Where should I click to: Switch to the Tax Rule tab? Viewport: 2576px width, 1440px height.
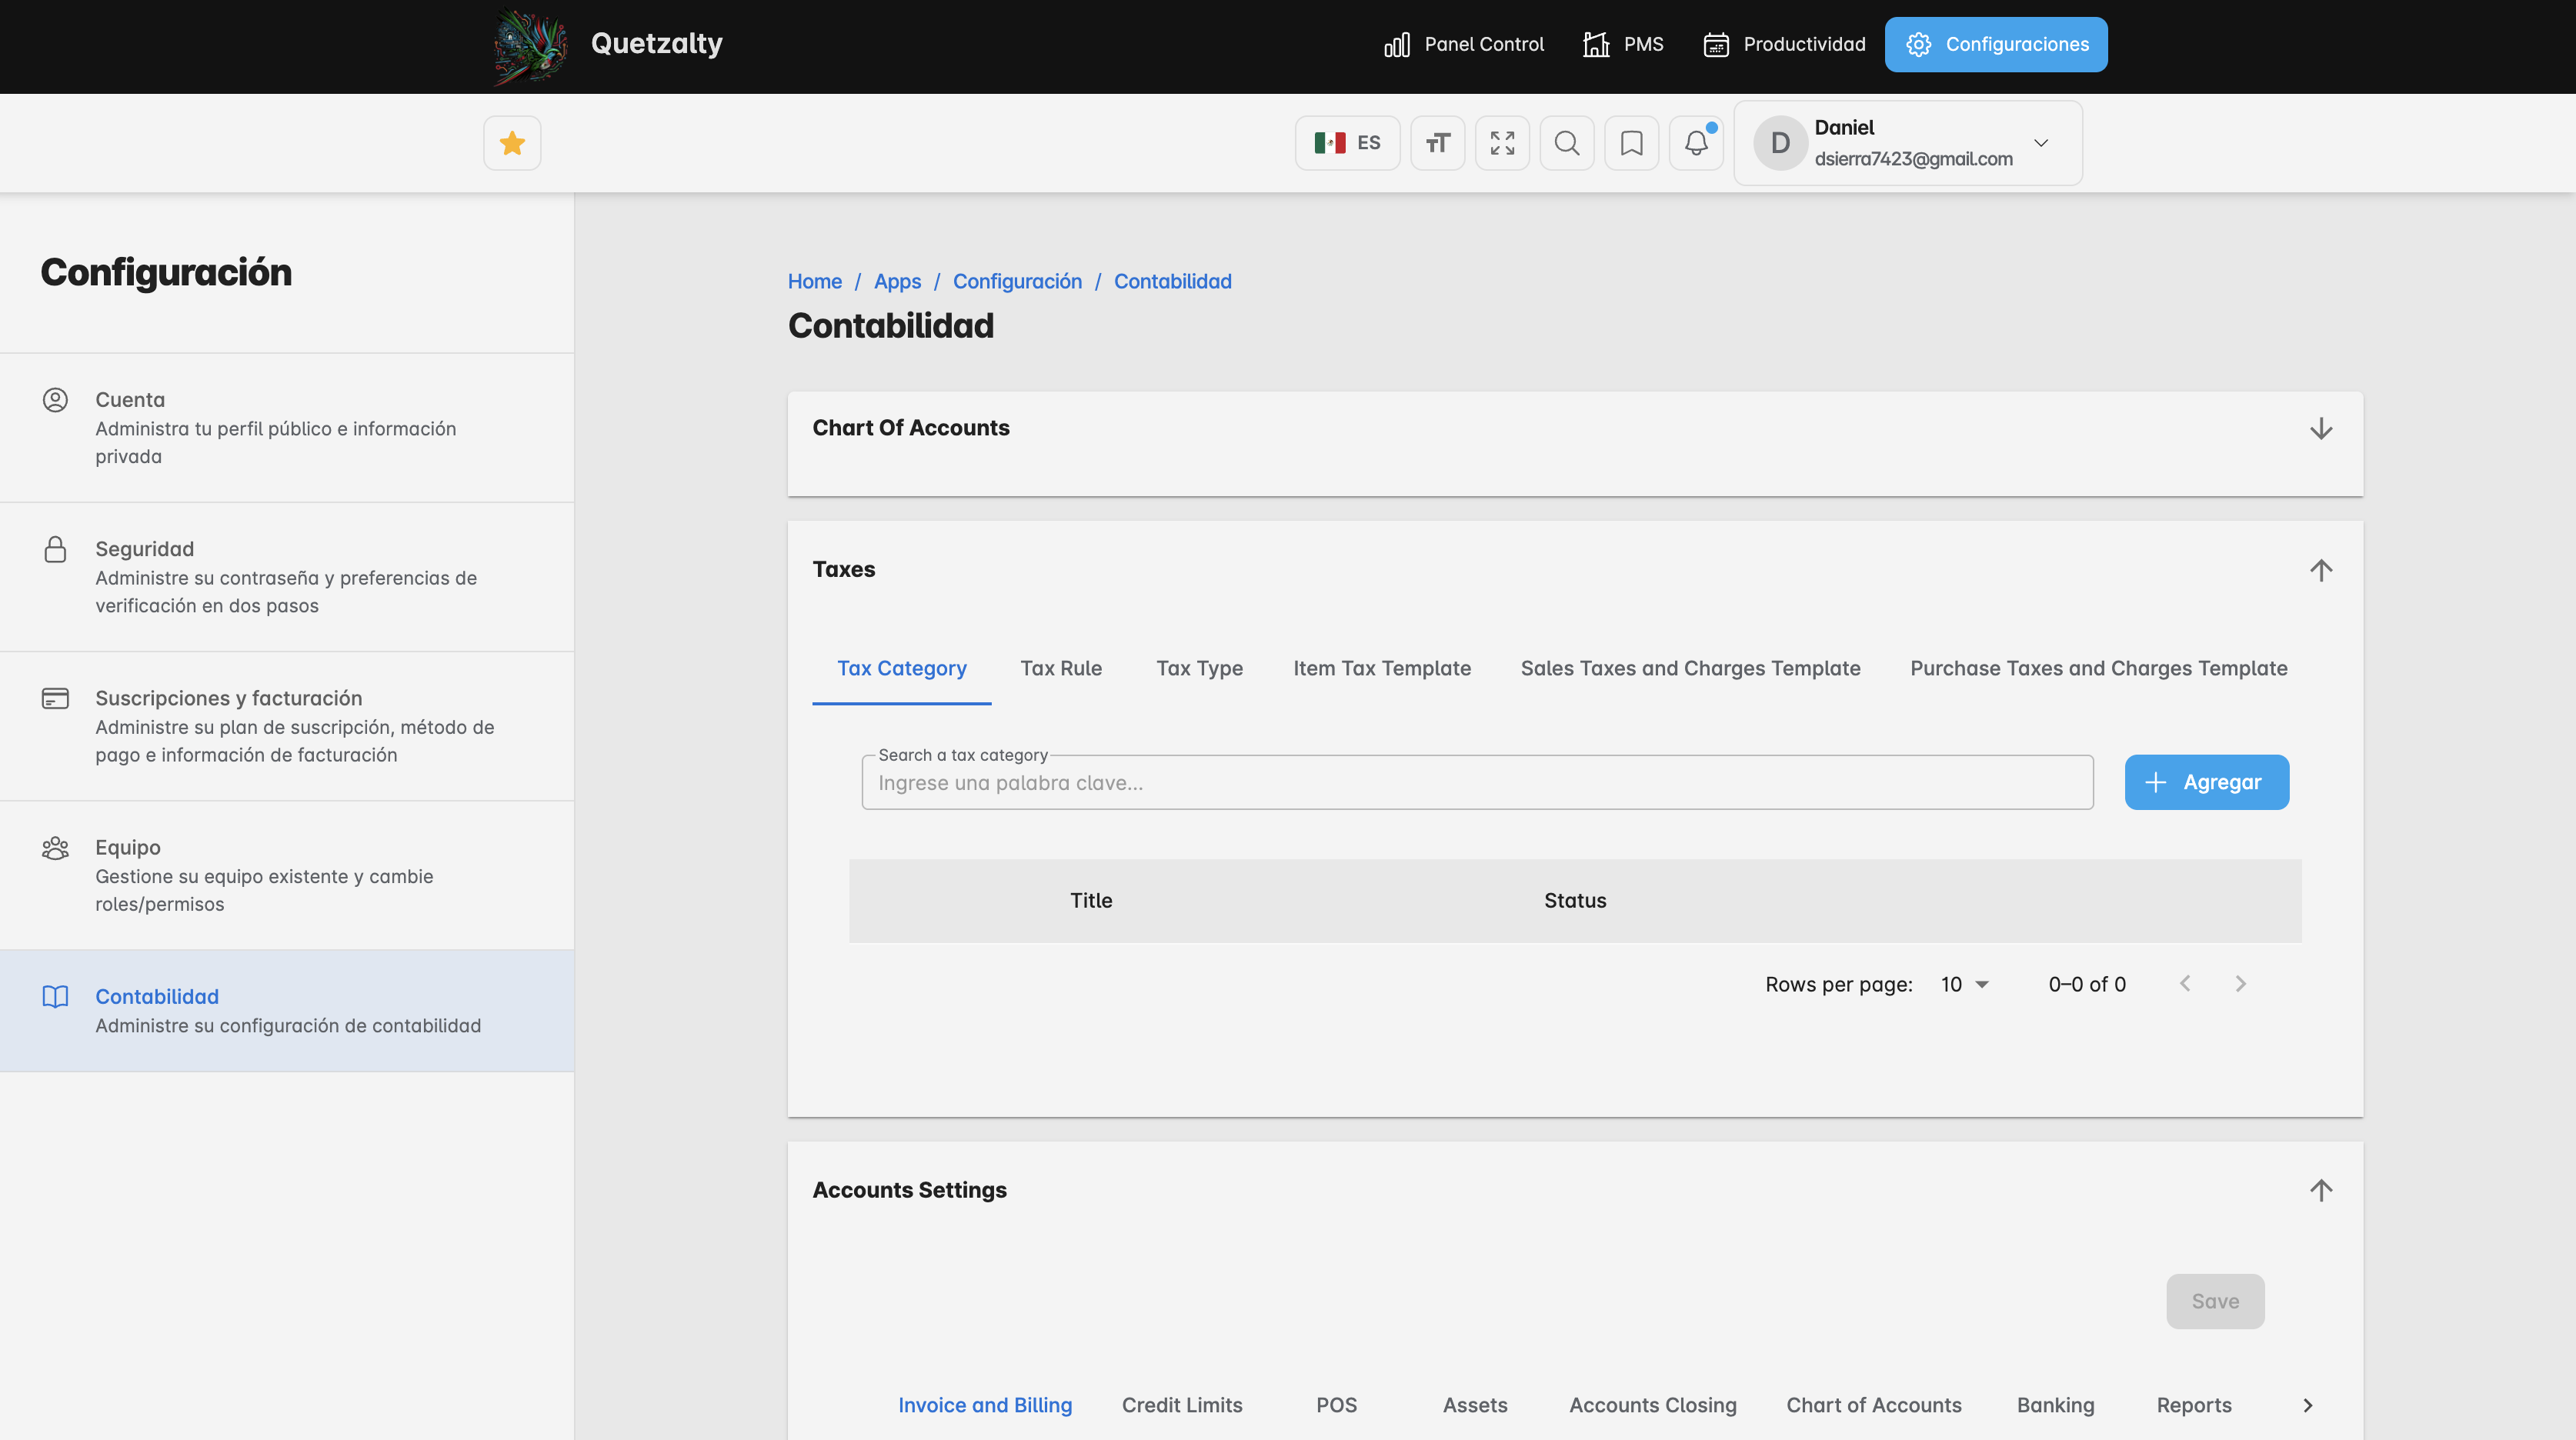pyautogui.click(x=1061, y=668)
